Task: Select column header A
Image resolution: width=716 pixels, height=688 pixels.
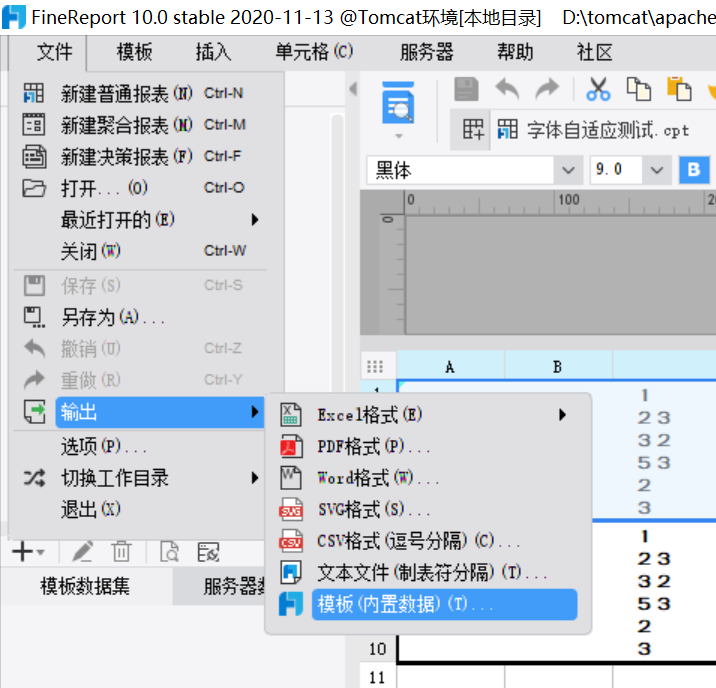Action: click(x=450, y=367)
